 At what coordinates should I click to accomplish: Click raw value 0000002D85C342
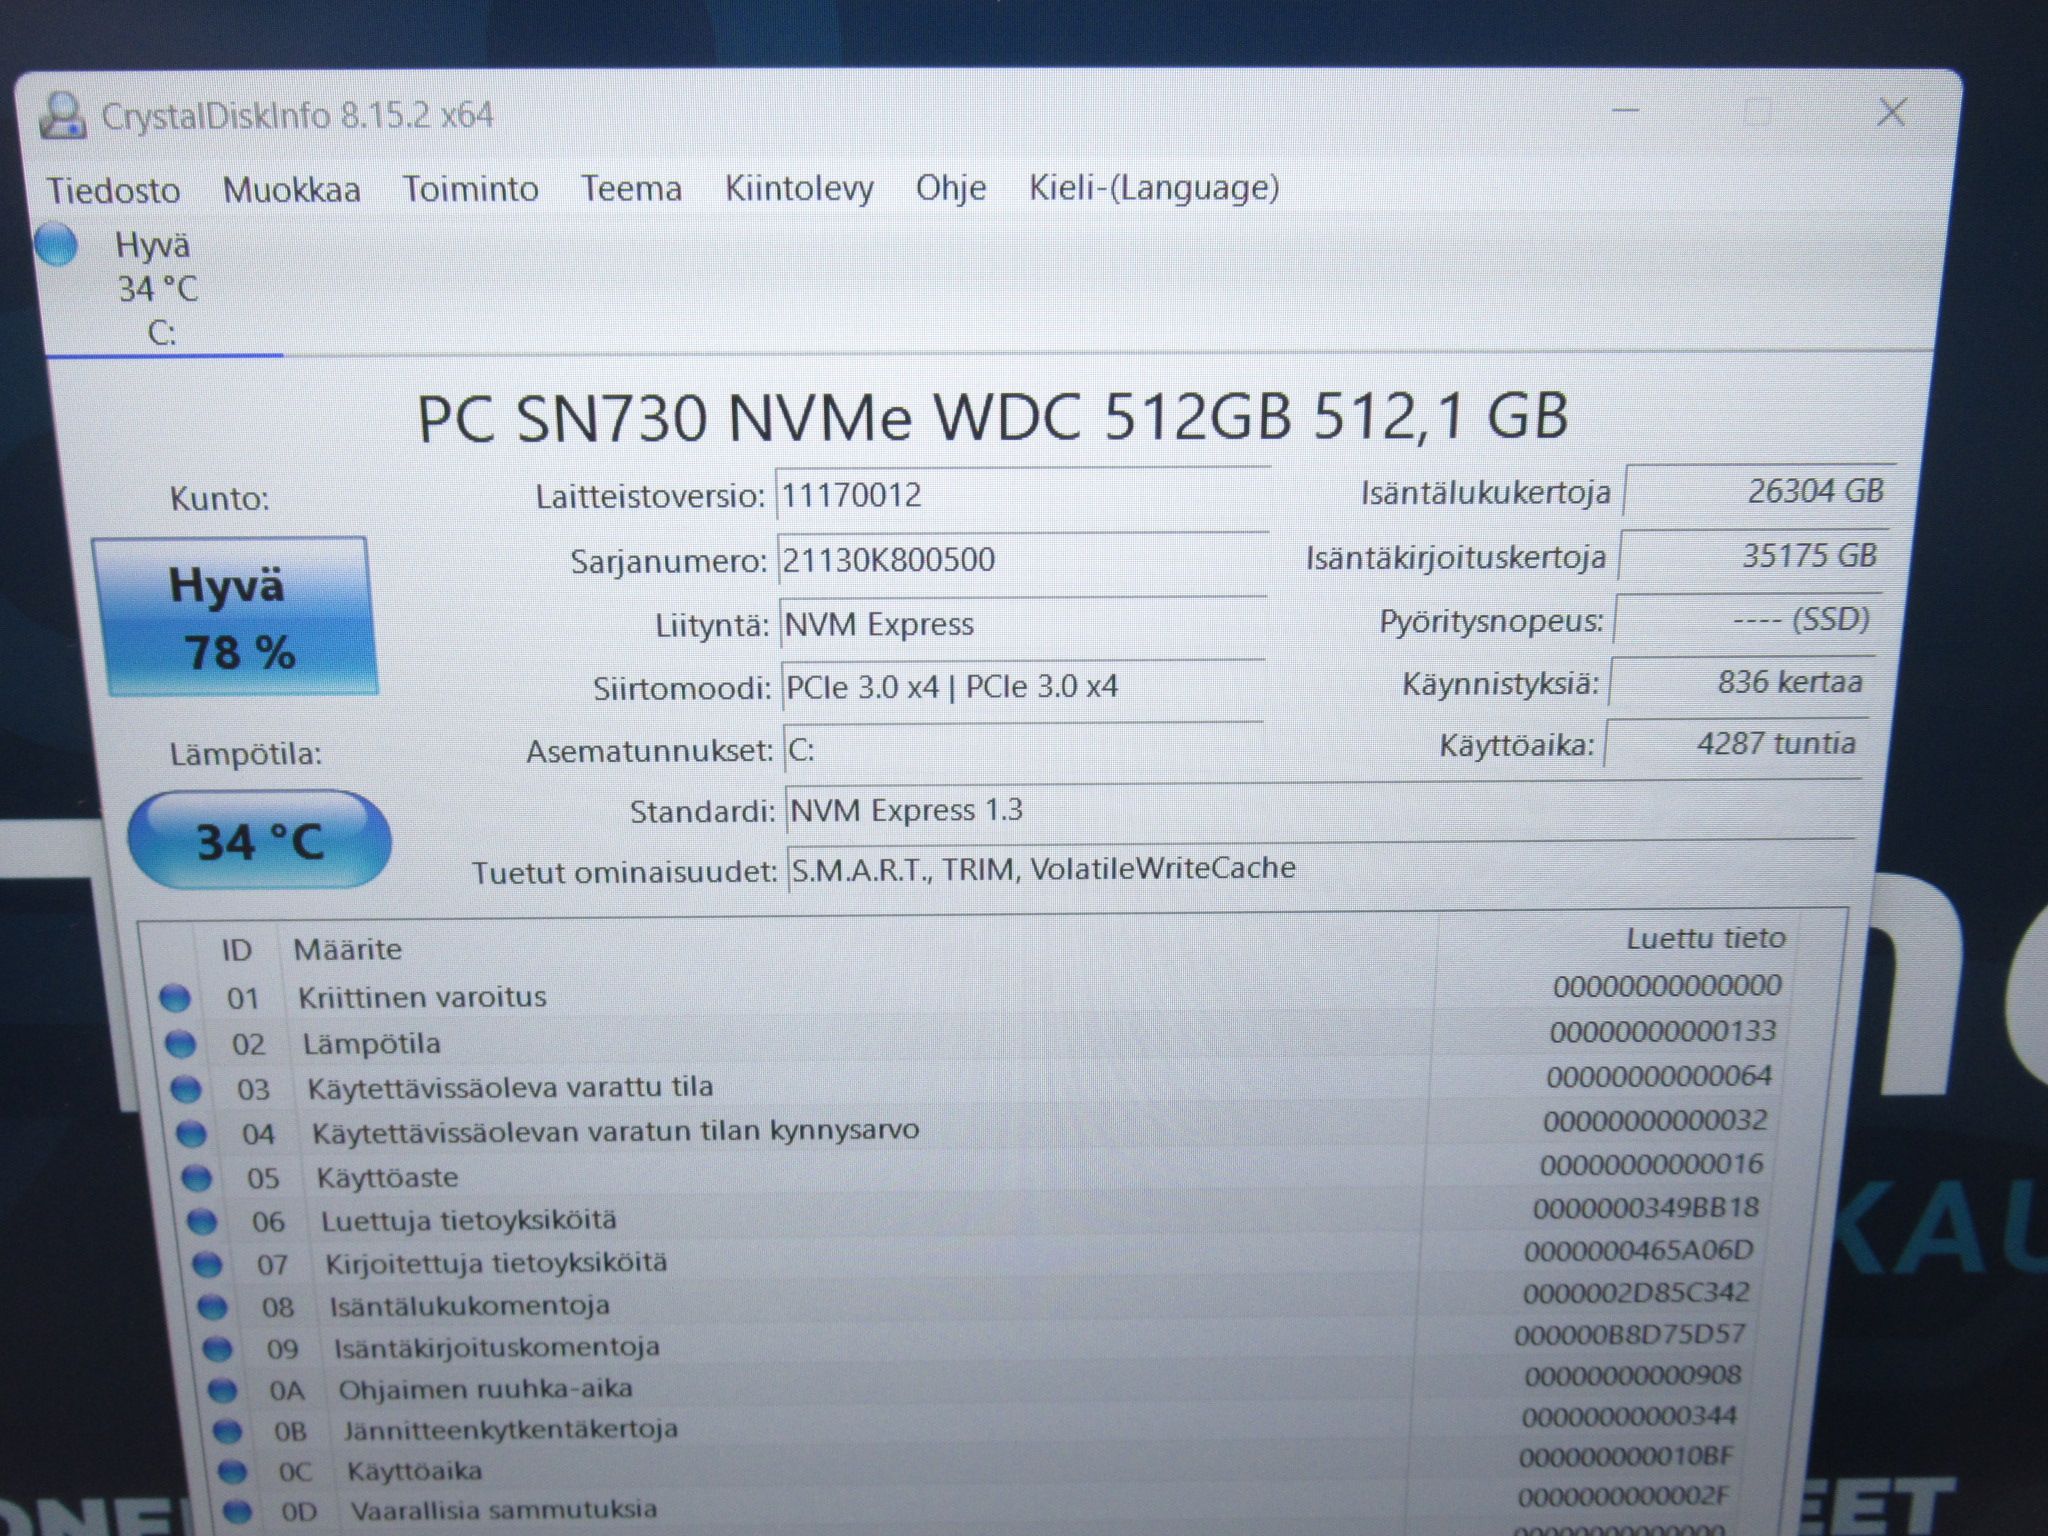pos(1636,1293)
